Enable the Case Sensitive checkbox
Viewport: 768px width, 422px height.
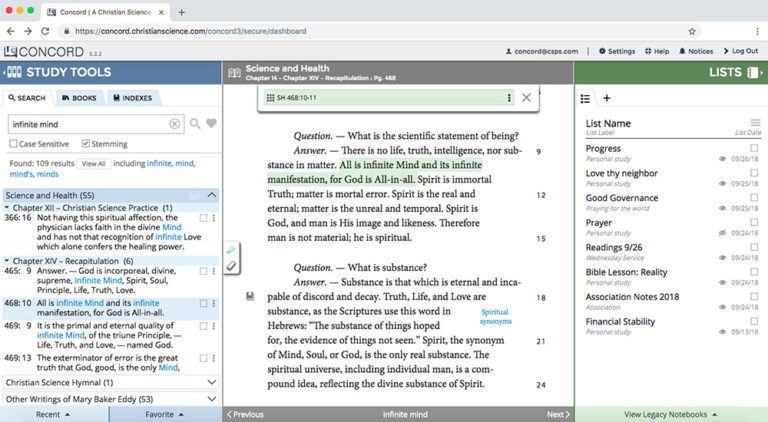coord(13,144)
